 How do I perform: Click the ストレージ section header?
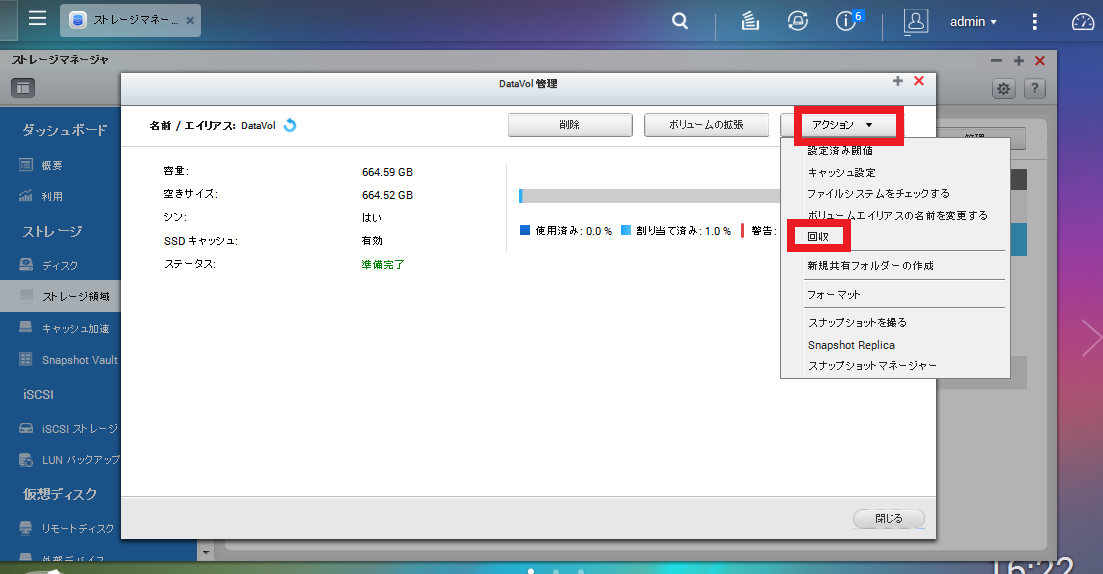(x=52, y=231)
